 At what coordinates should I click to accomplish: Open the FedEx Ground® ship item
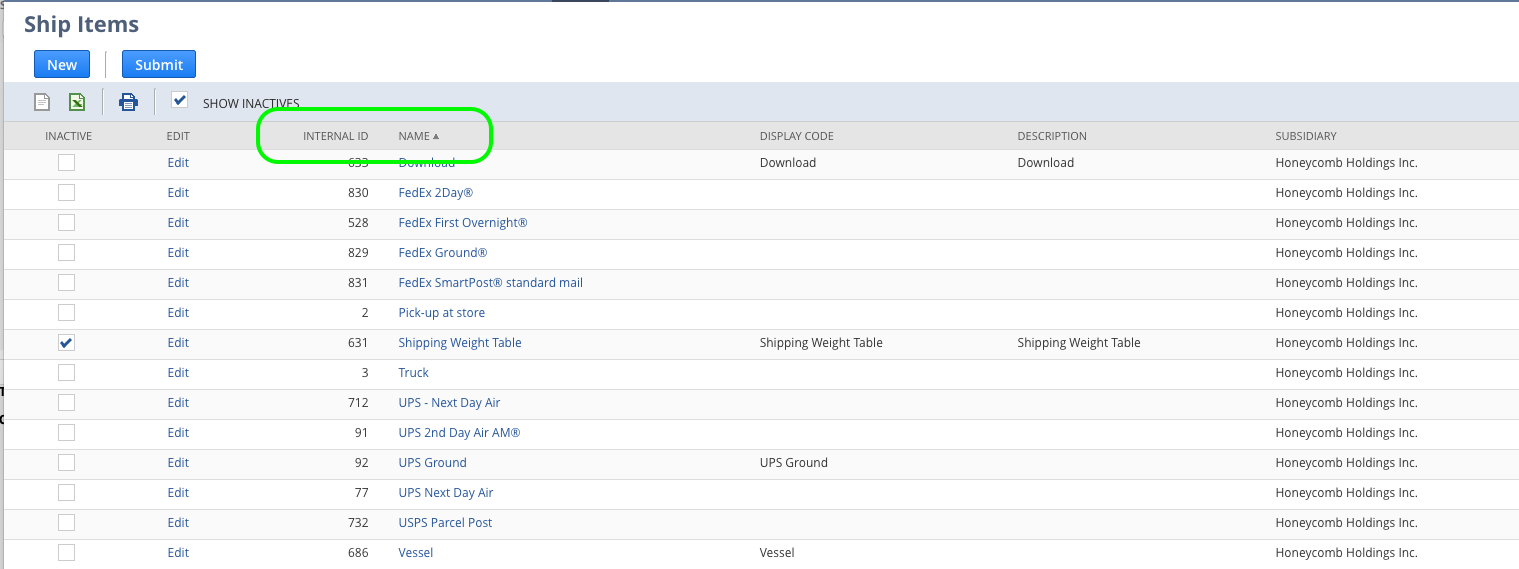tap(442, 253)
